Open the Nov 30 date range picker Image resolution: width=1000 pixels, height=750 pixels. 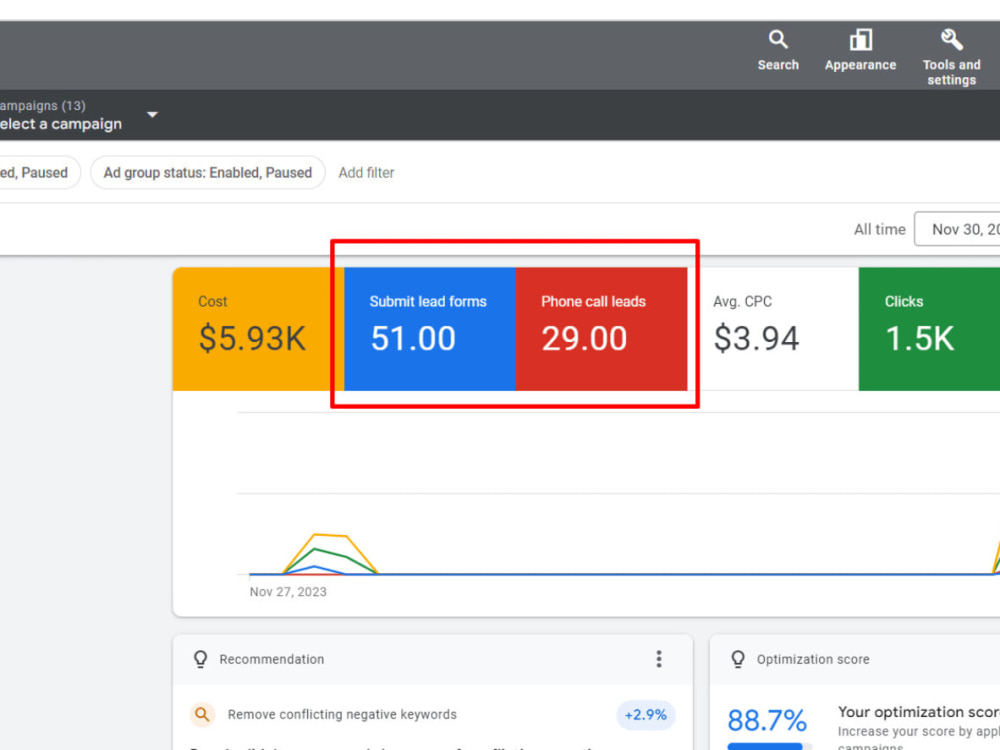pyautogui.click(x=957, y=229)
